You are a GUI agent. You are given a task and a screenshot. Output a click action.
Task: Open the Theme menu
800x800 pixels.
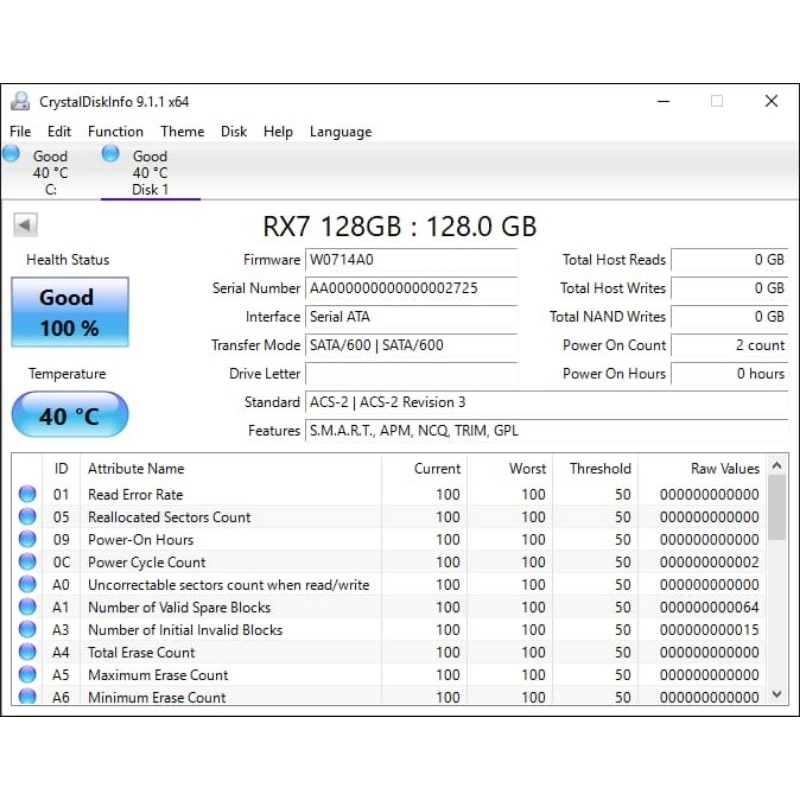pos(182,131)
